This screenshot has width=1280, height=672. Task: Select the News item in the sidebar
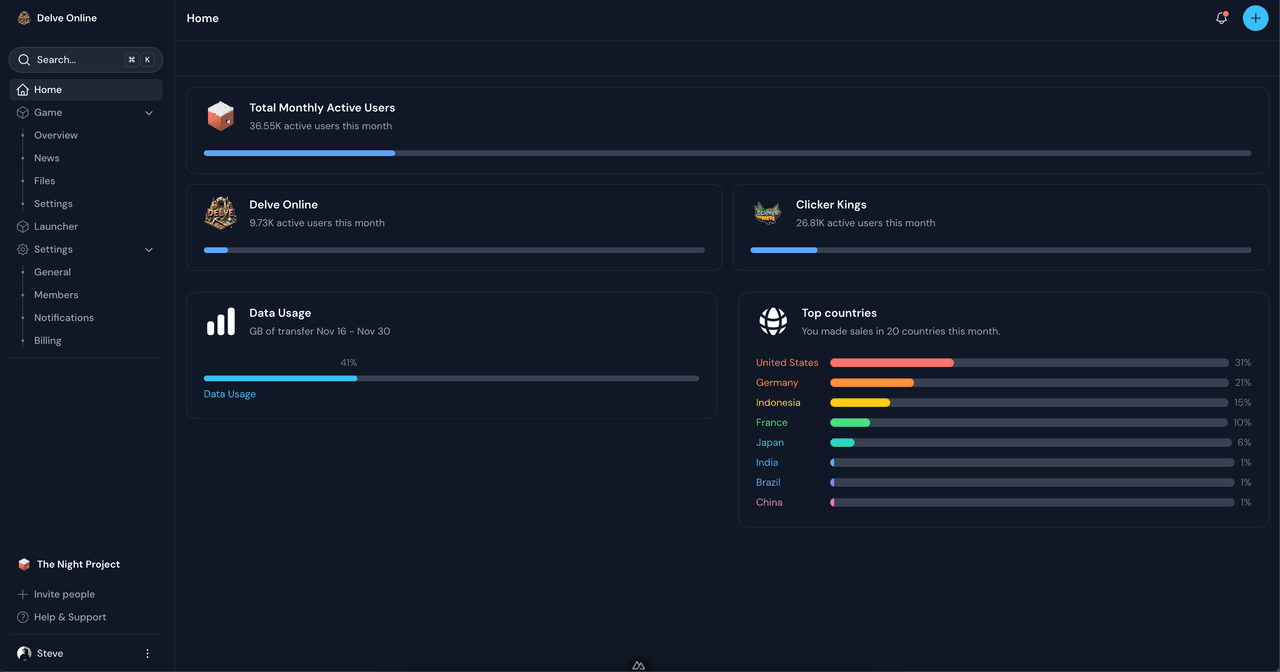tap(46, 157)
